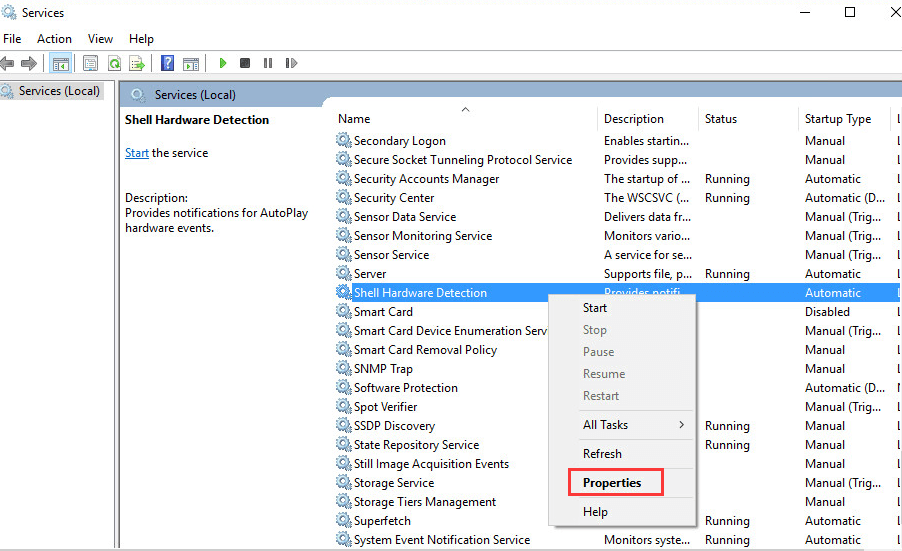
Task: Open the Action menu in menu bar
Action: click(x=54, y=39)
